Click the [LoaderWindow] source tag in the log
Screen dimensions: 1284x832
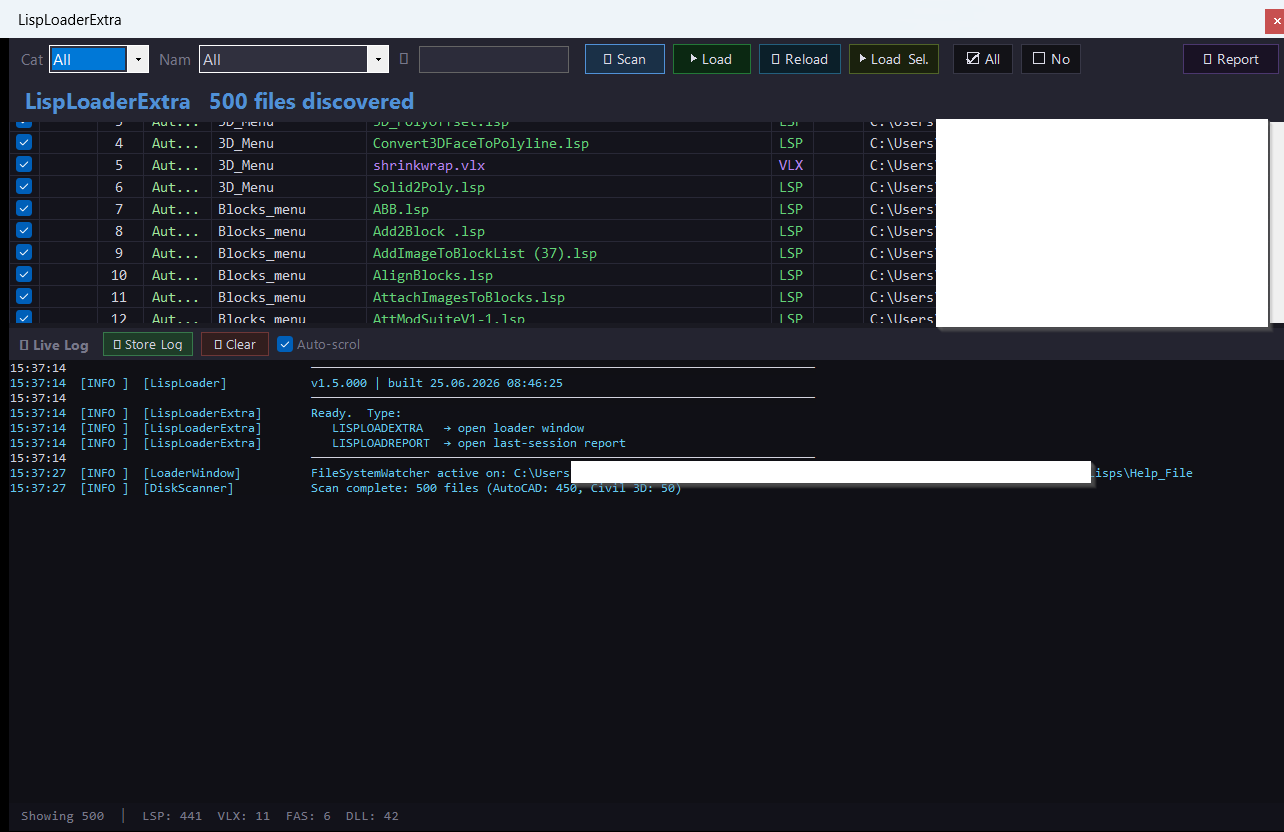pyautogui.click(x=192, y=473)
